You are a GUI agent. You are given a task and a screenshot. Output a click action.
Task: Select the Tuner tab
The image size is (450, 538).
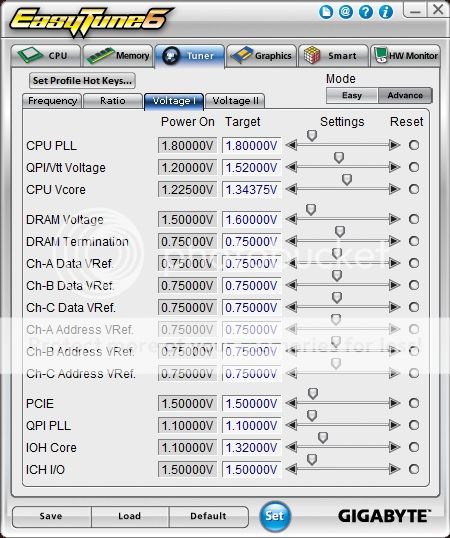190,56
